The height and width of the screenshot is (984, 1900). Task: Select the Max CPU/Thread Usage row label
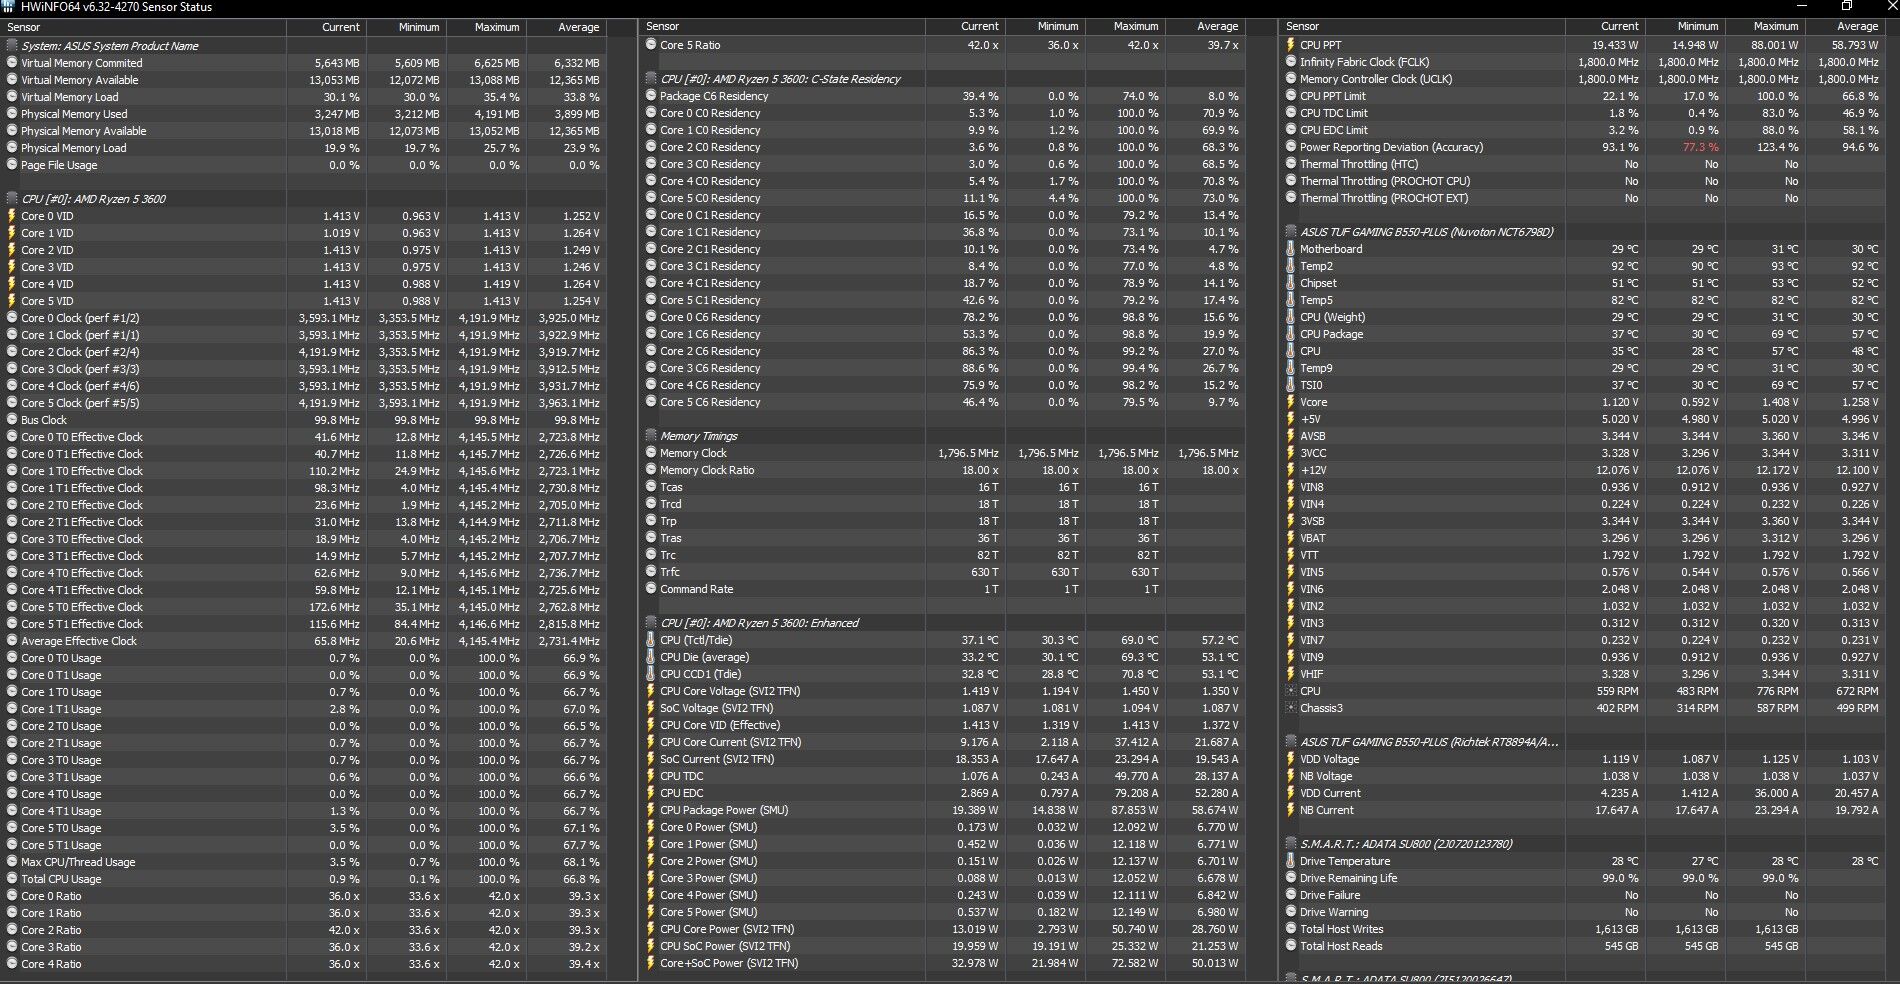coord(78,862)
